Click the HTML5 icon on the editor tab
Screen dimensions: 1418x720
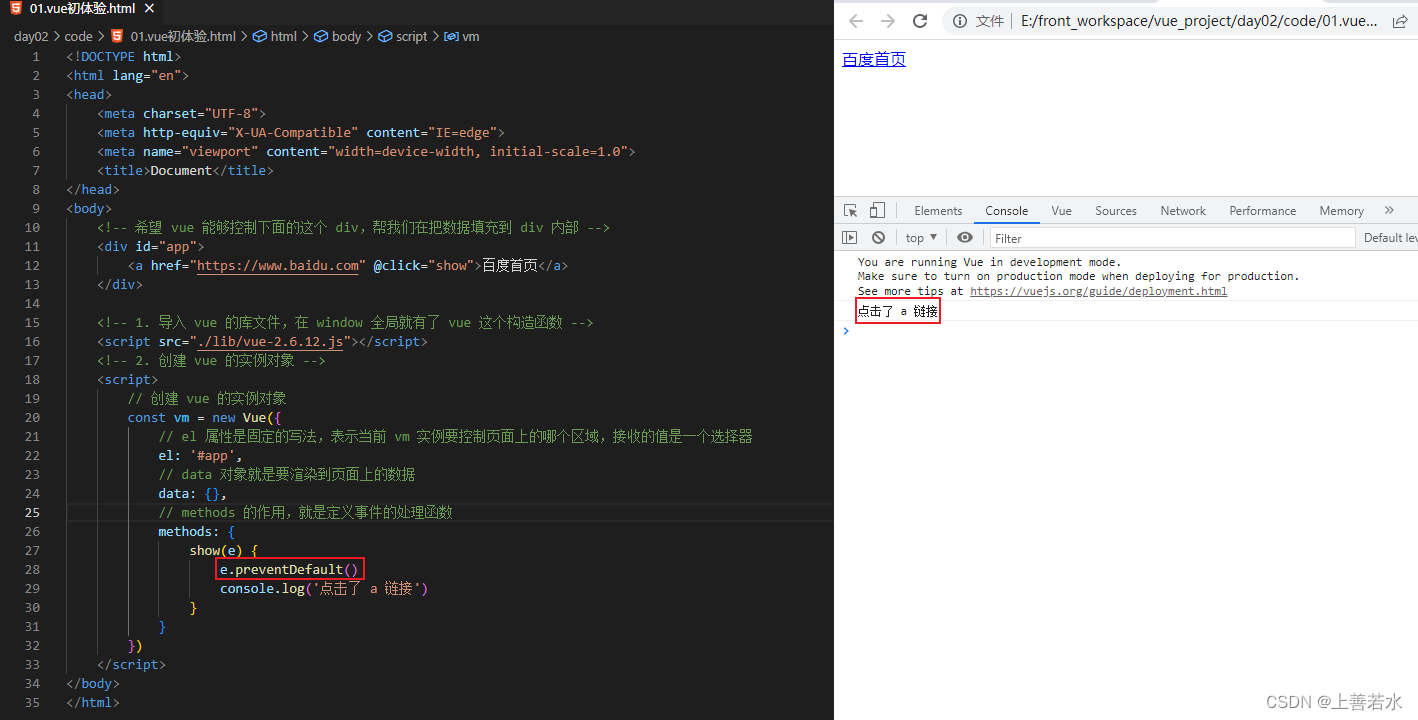click(16, 8)
